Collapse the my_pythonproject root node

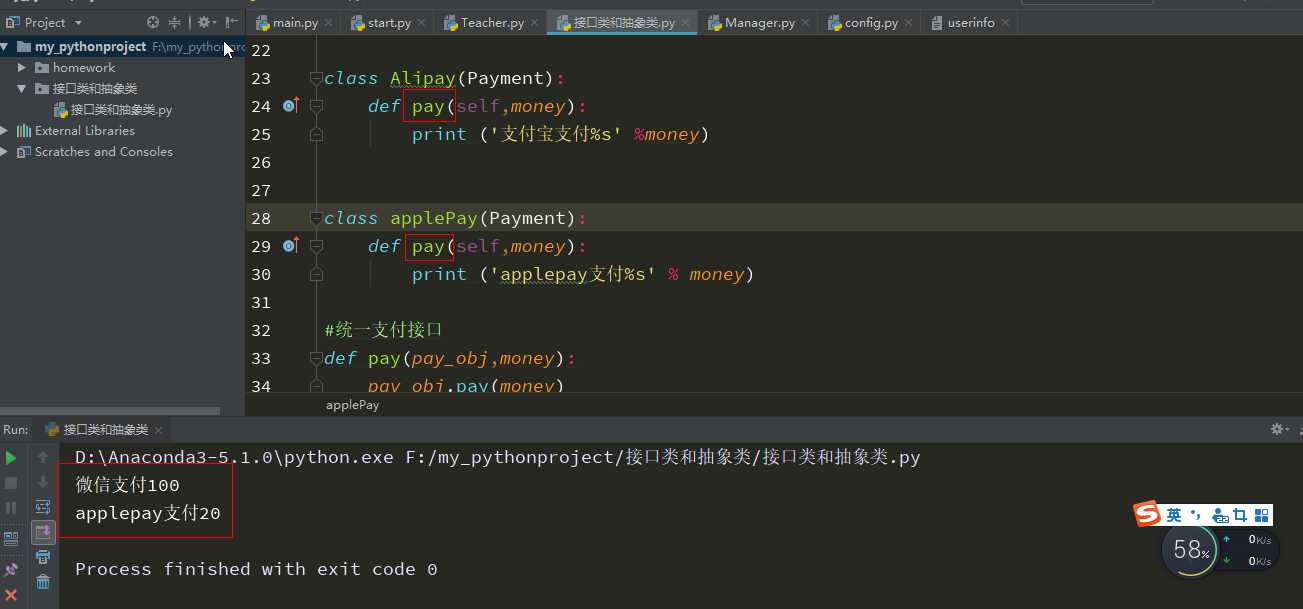(x=6, y=47)
